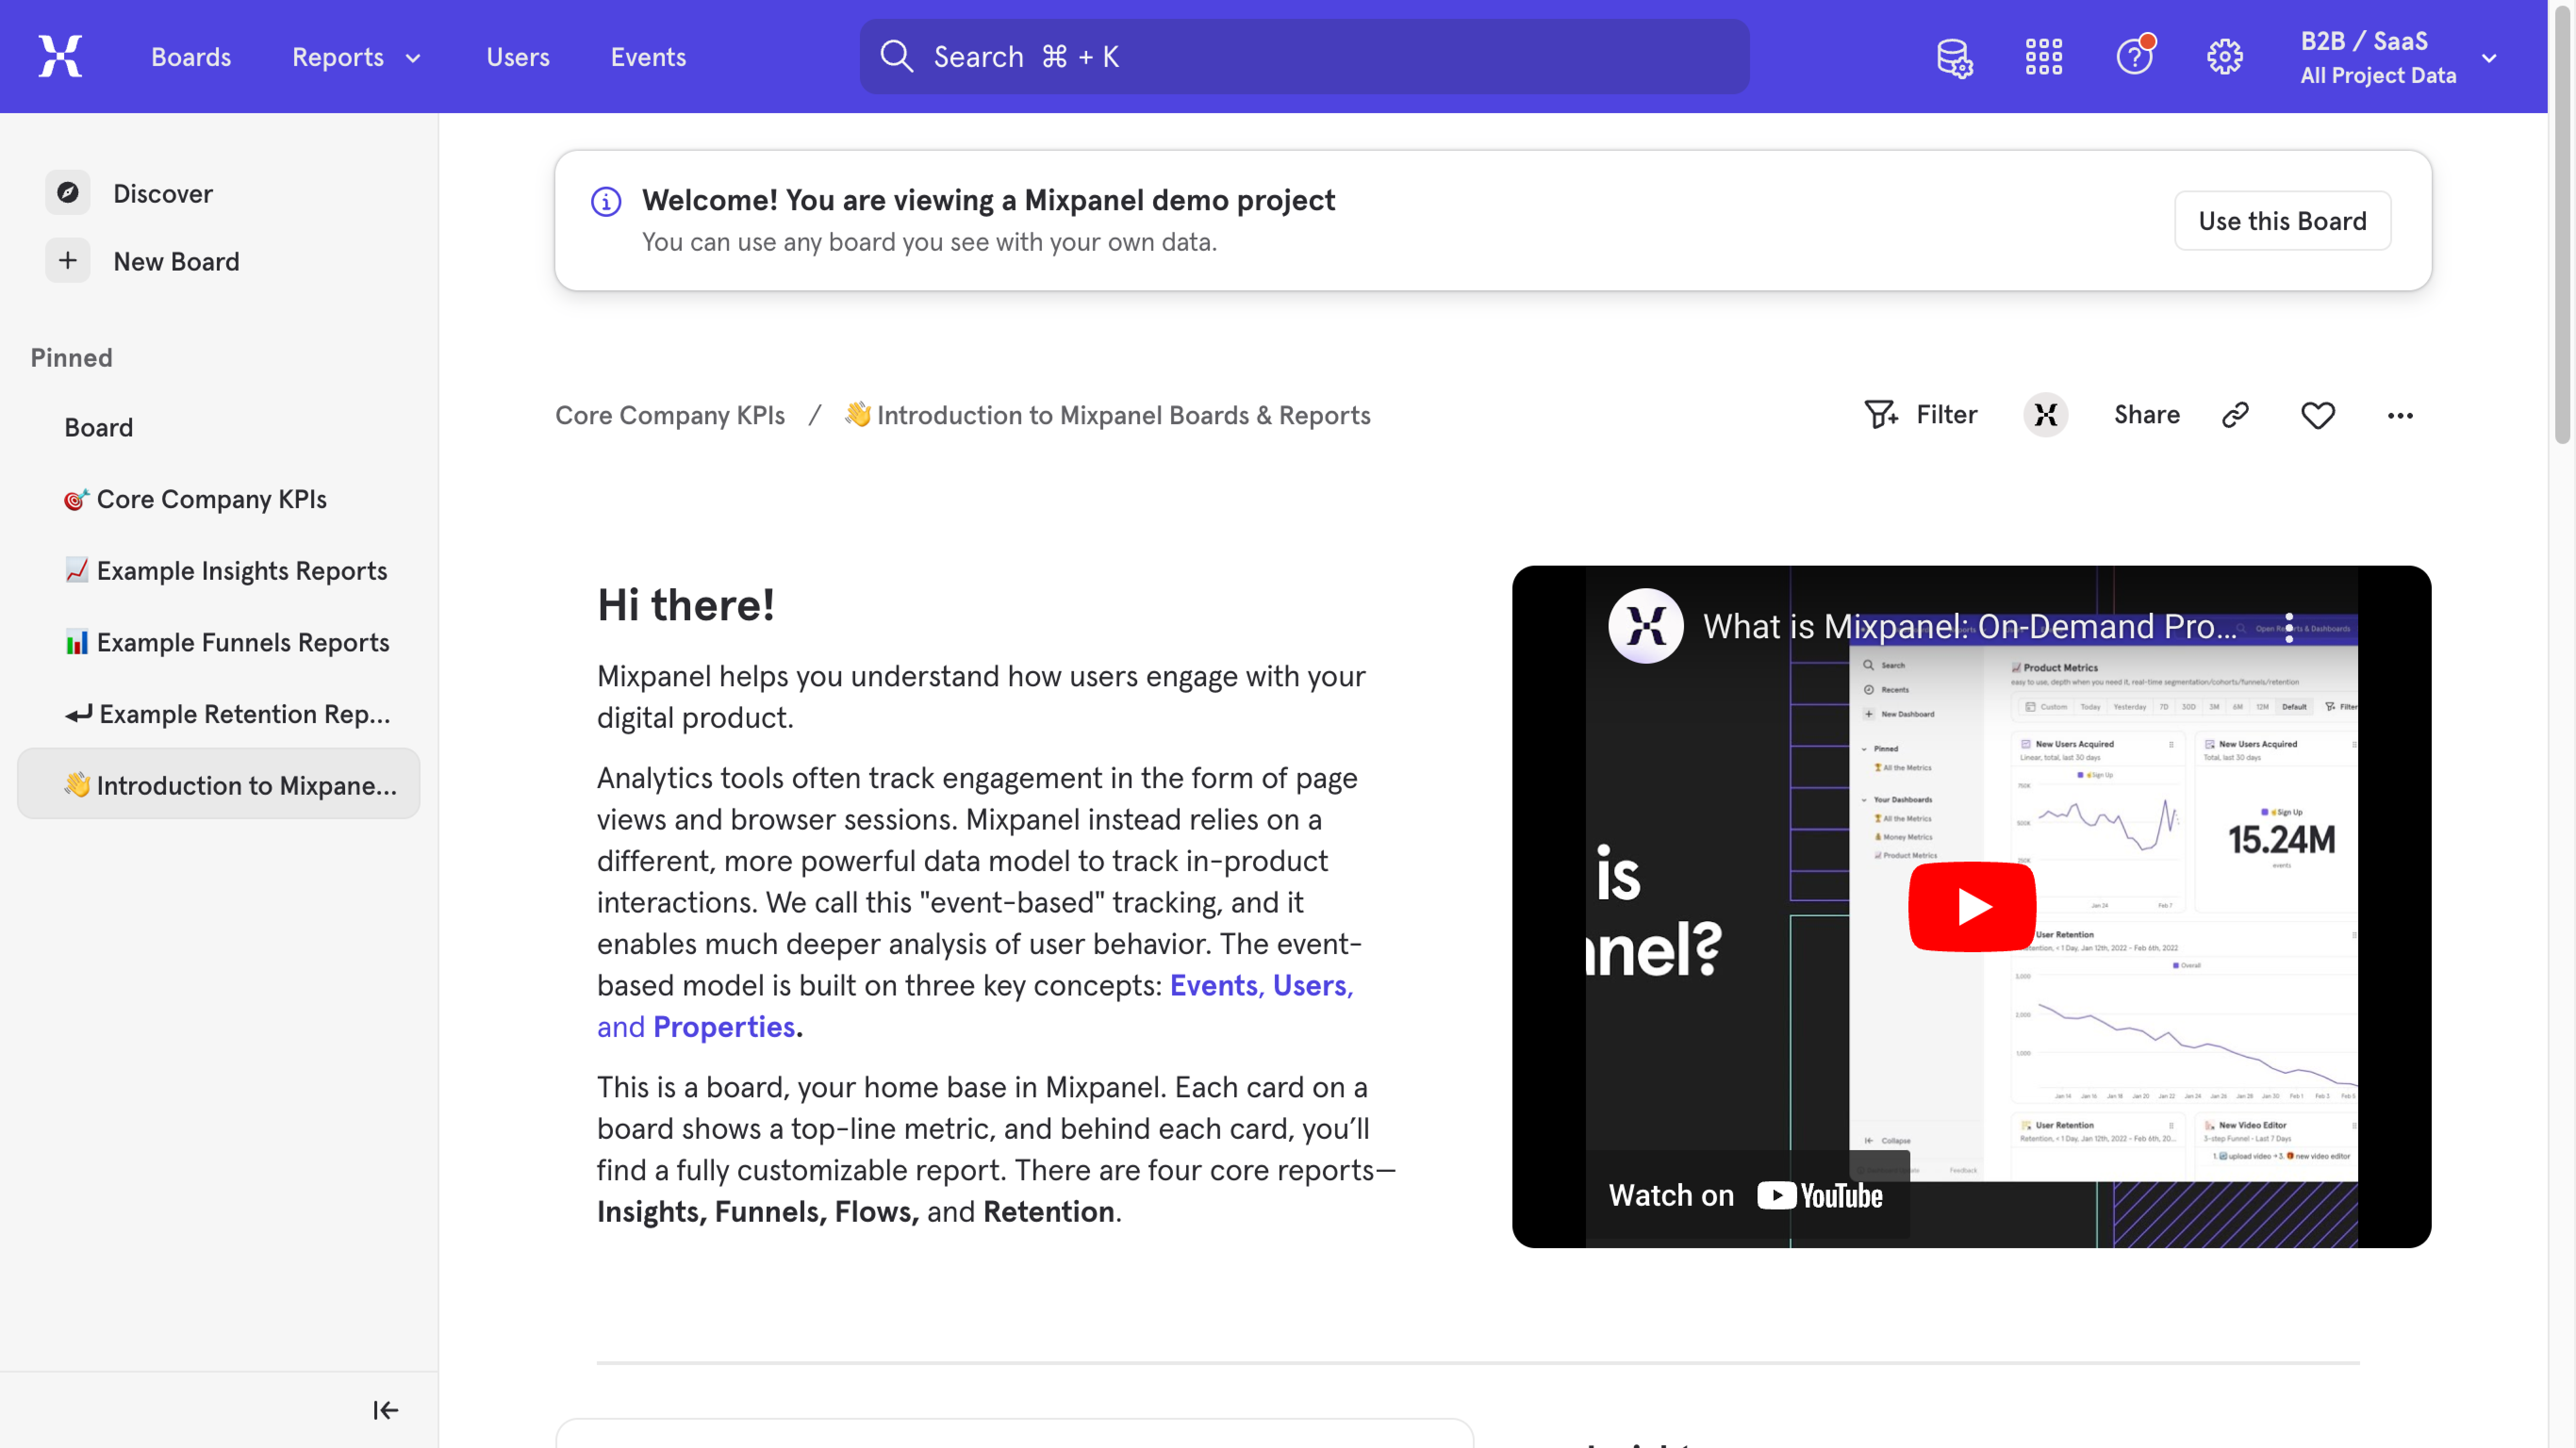Screen dimensions: 2576x1448
Task: Open Example Funnels Reports board
Action: [x=241, y=642]
